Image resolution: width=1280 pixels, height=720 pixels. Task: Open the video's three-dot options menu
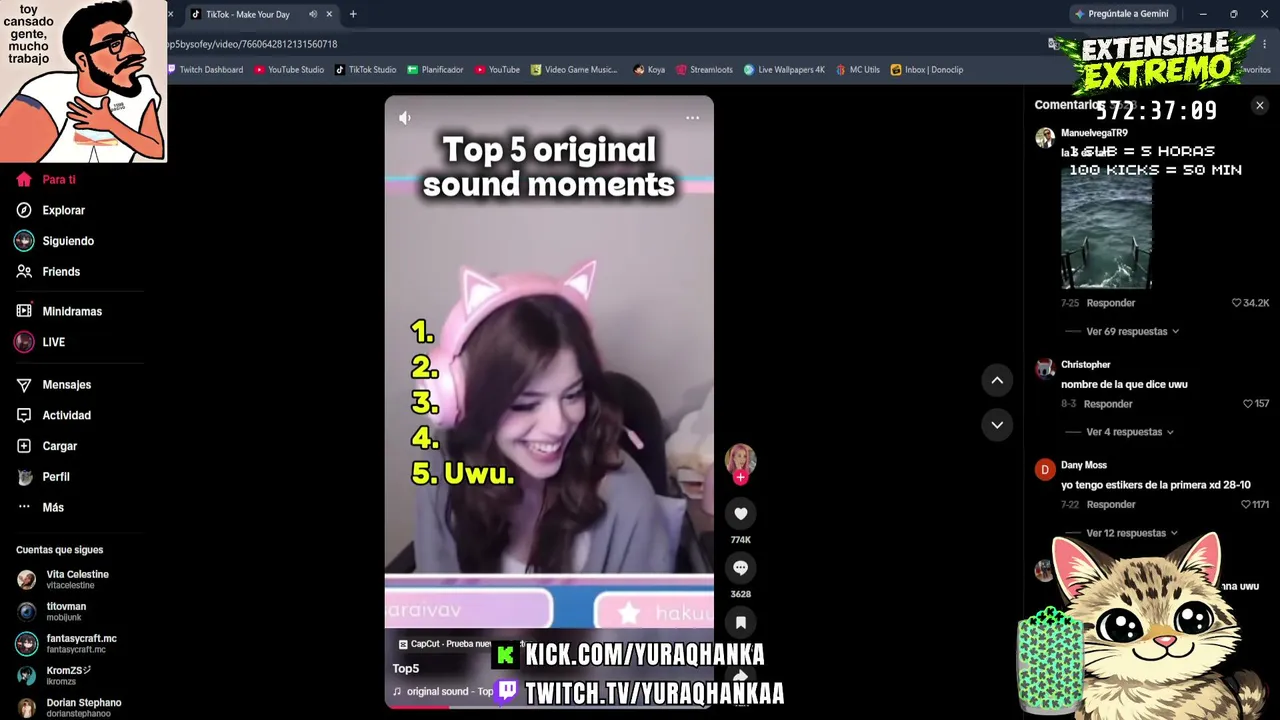(x=692, y=118)
